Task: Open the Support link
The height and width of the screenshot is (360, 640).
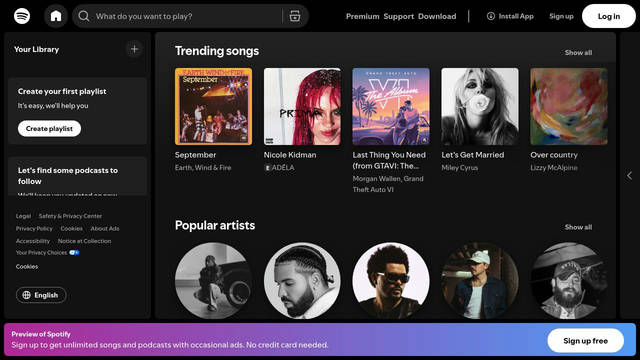Action: pyautogui.click(x=399, y=16)
